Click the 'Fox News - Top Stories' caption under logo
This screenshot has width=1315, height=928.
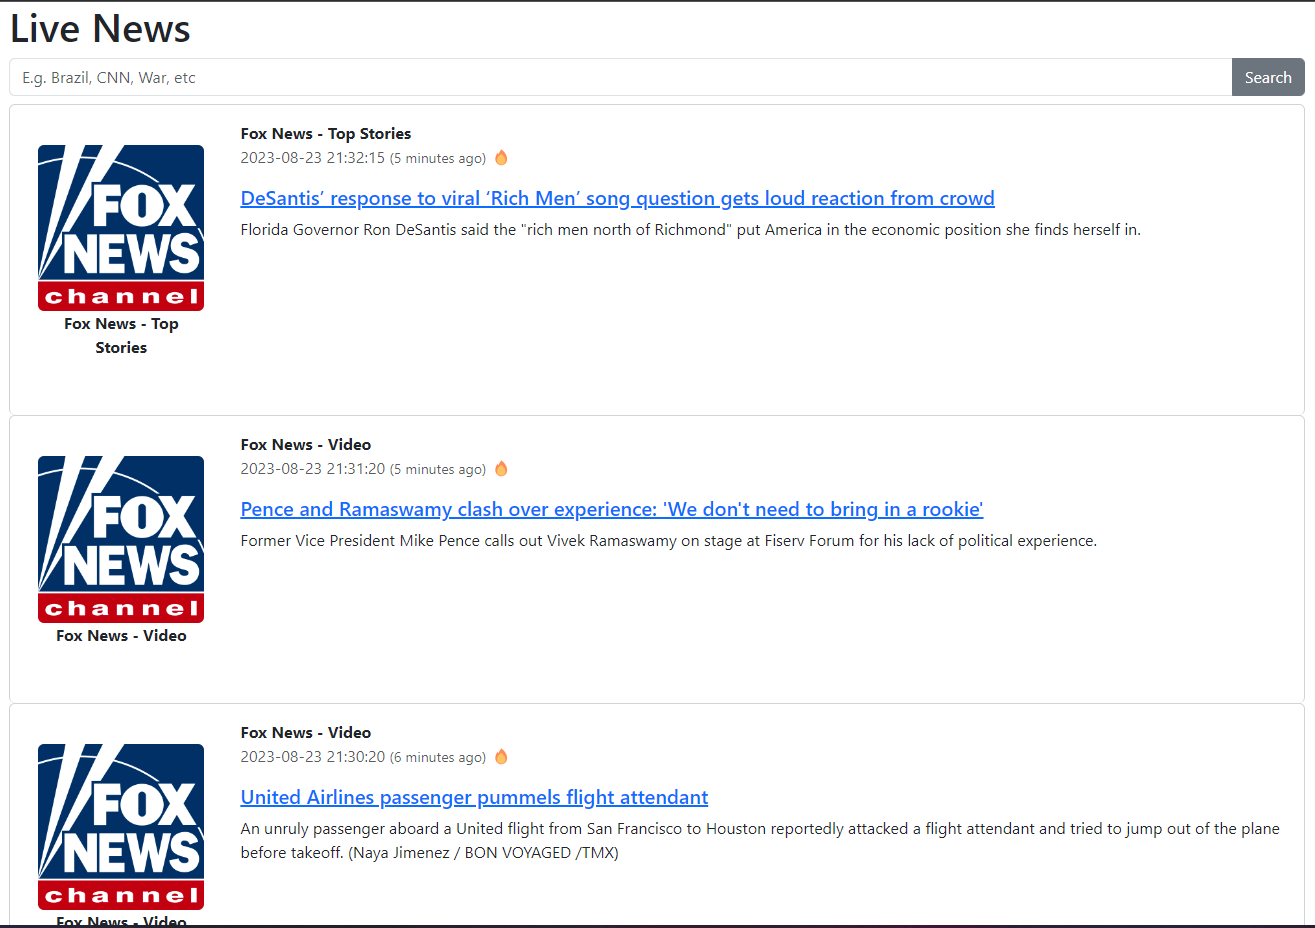point(121,336)
